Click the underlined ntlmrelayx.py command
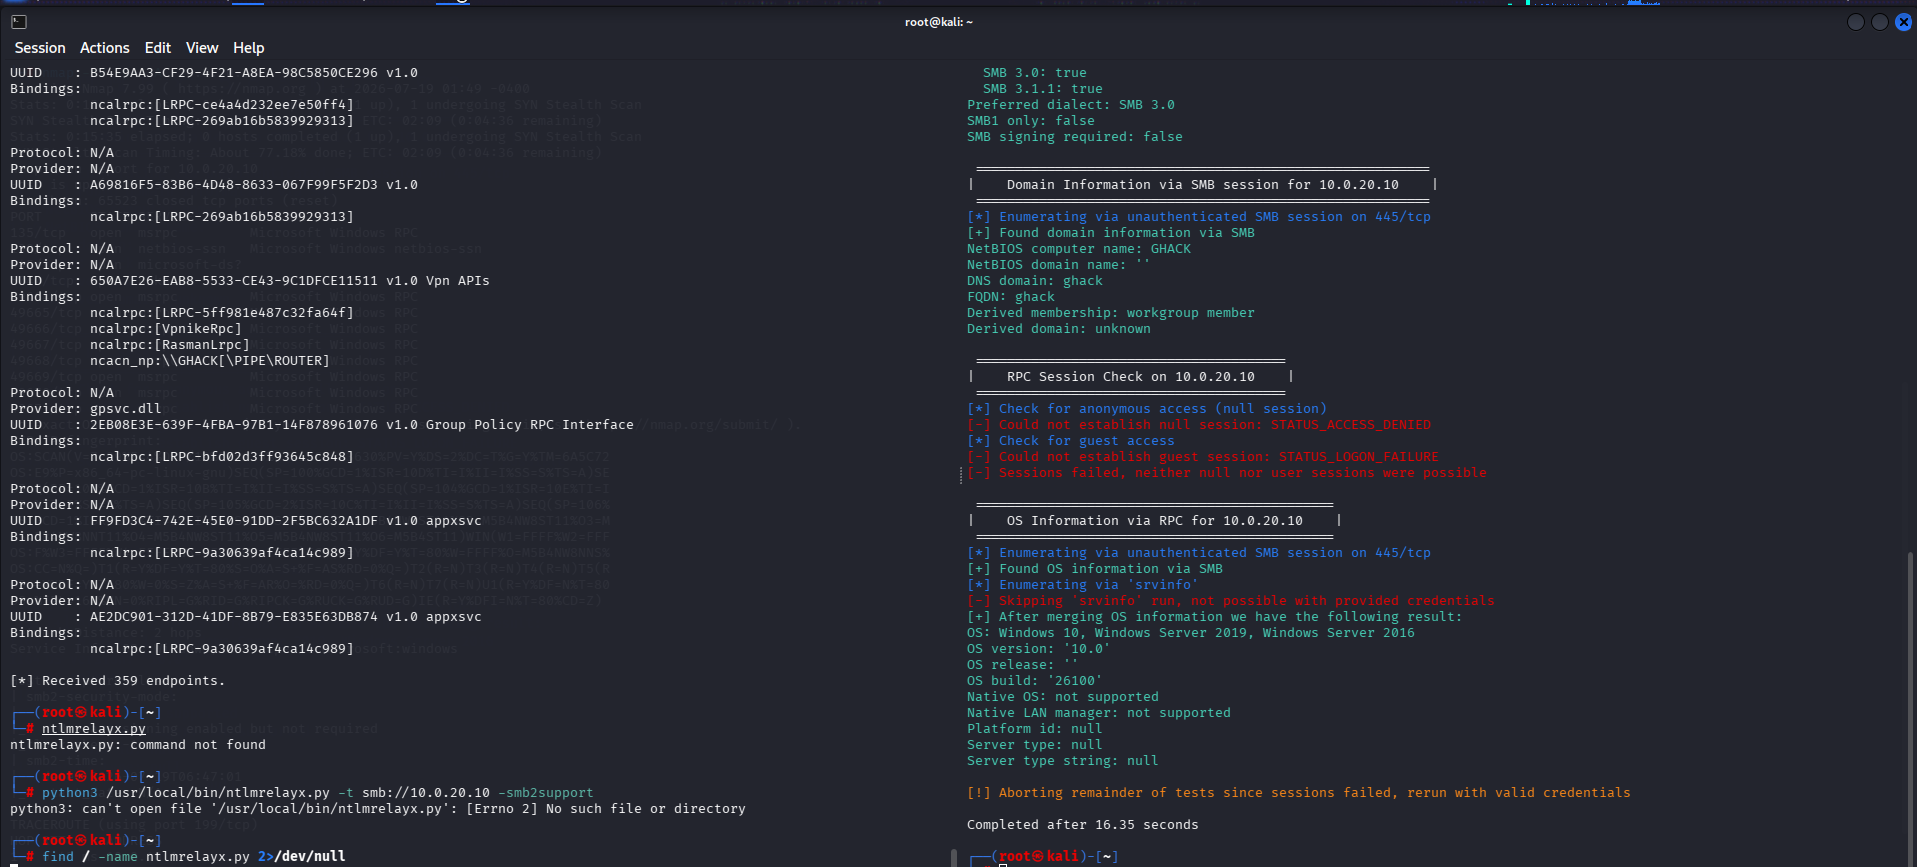The width and height of the screenshot is (1917, 867). (x=94, y=729)
